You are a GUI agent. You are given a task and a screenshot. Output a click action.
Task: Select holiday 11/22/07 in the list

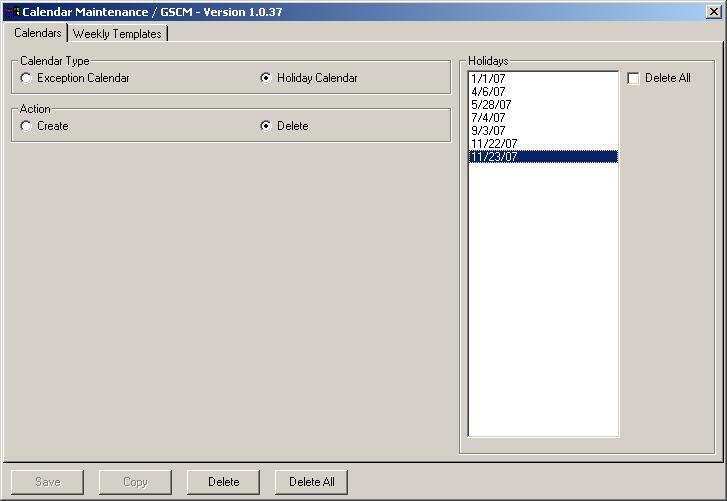(x=543, y=144)
